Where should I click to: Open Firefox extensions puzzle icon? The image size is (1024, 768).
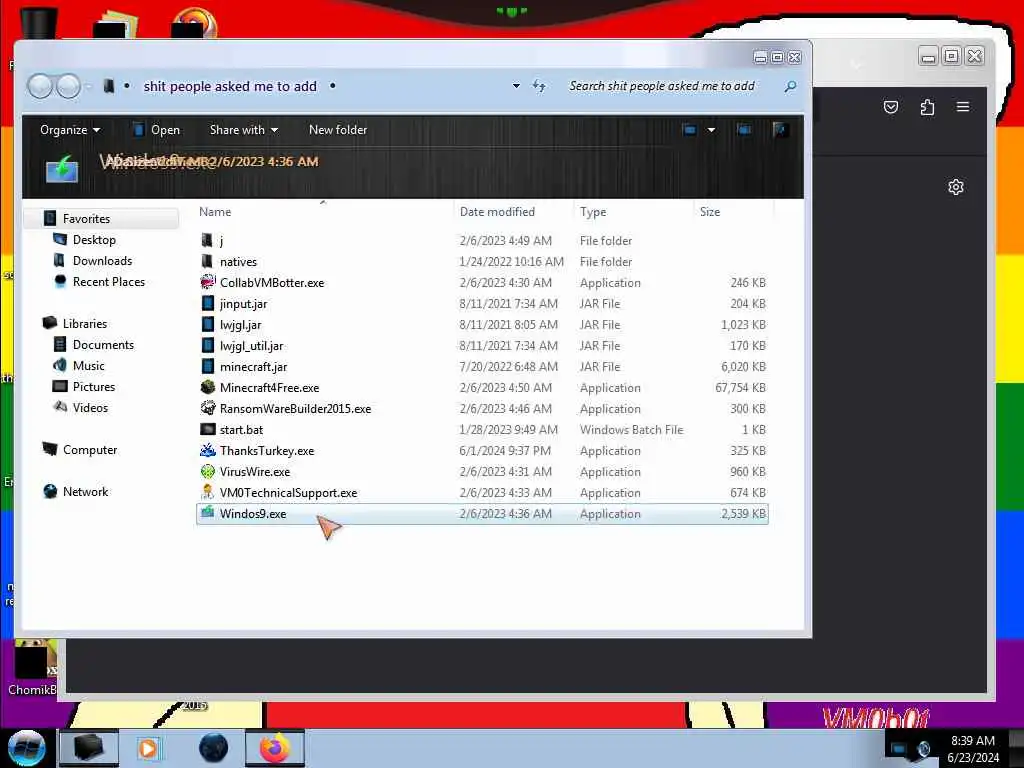(927, 107)
